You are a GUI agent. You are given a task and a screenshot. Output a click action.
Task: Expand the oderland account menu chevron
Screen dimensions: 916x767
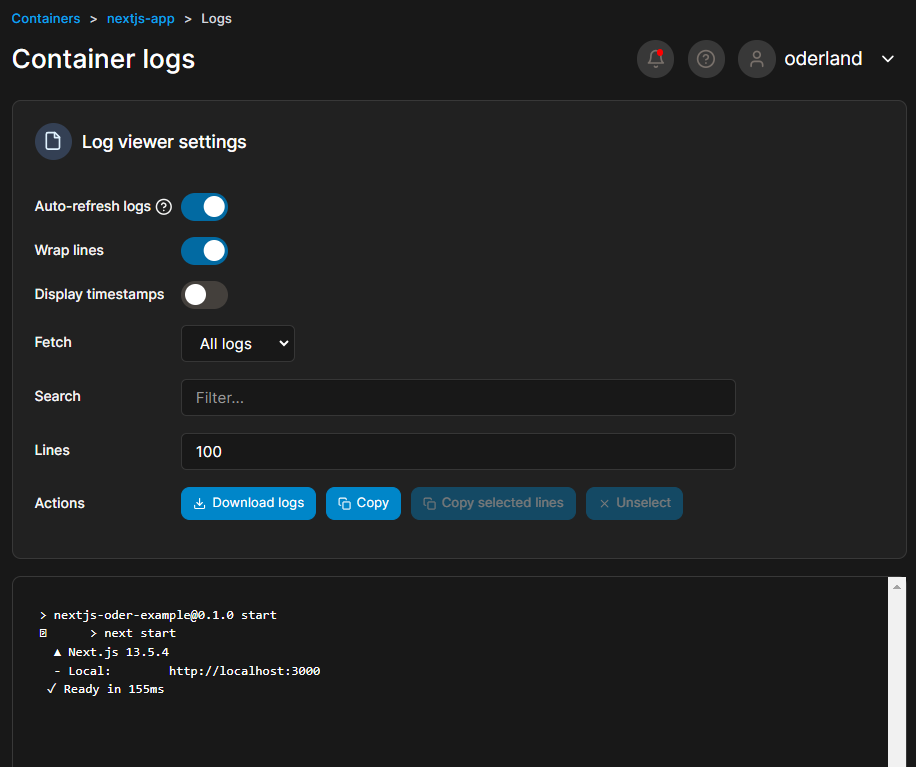pos(887,59)
